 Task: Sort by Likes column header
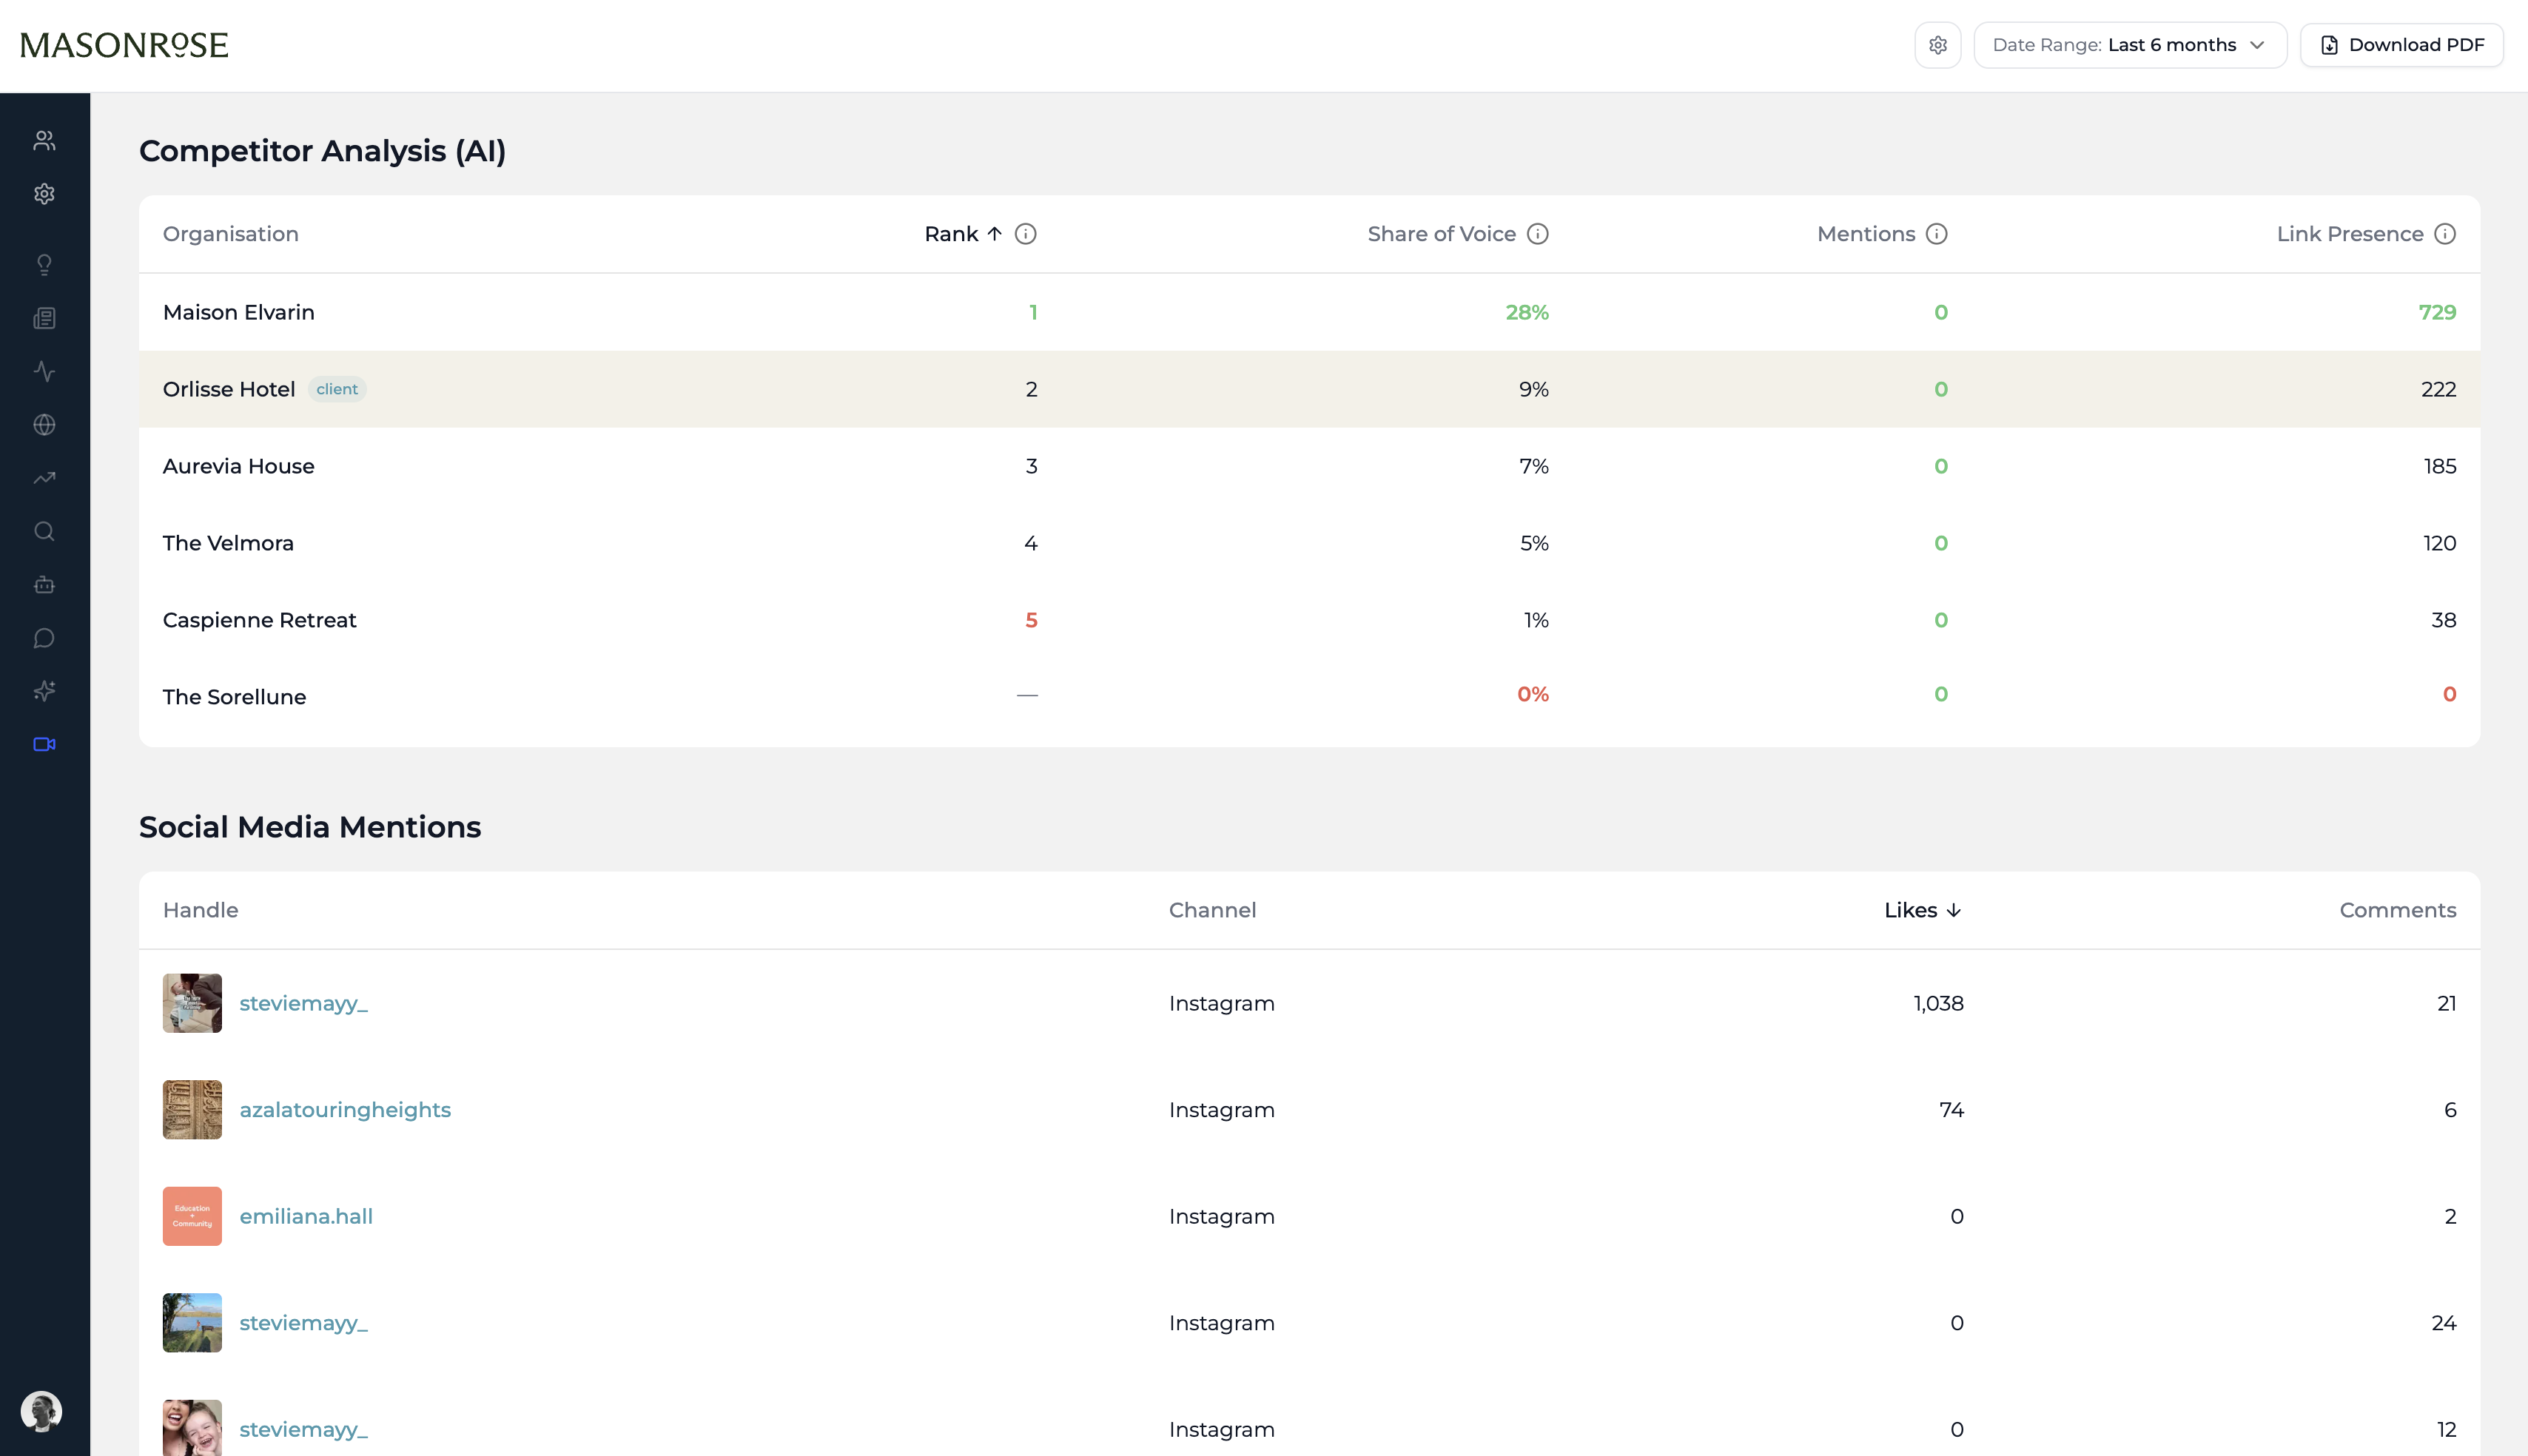(x=1922, y=910)
